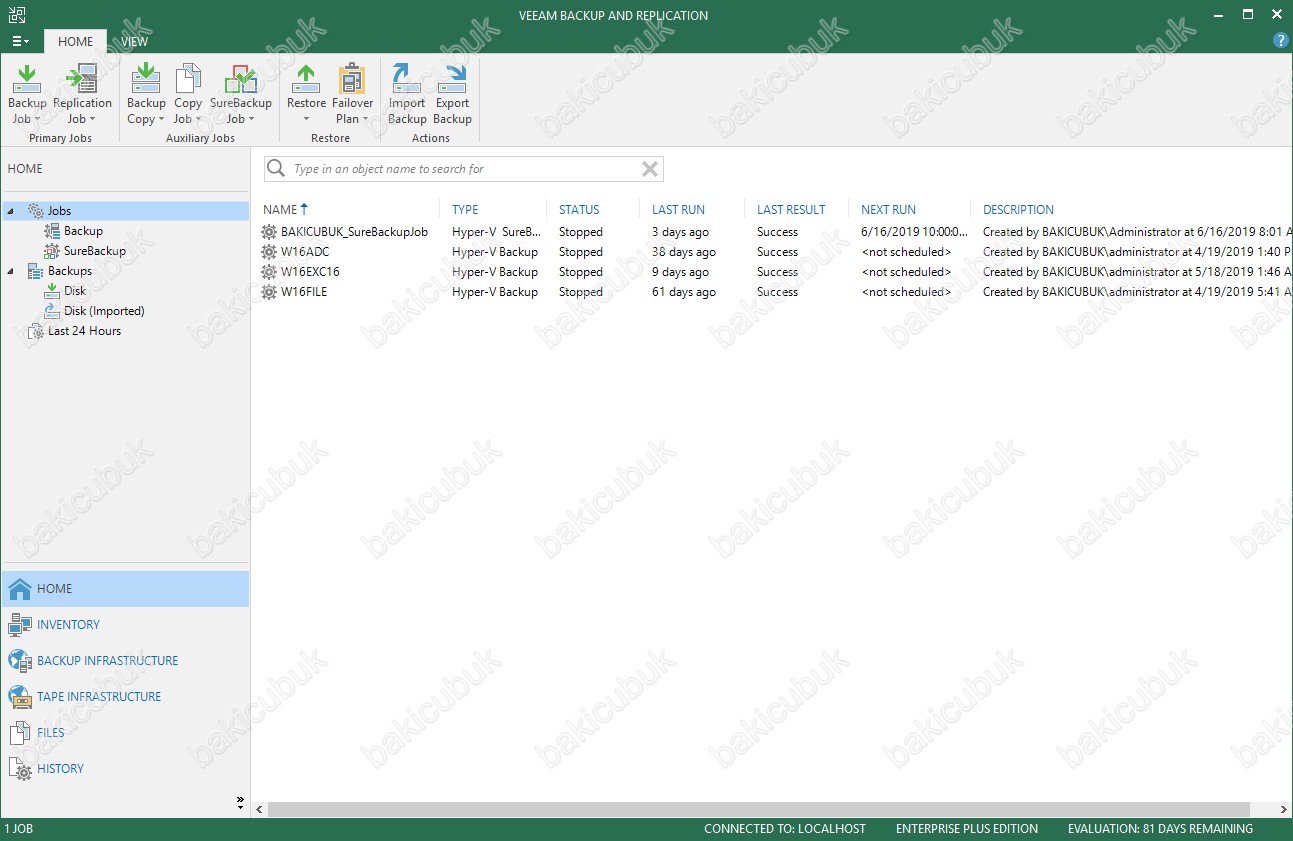Expand navigation pane options chevron
Viewport: 1293px width, 841px height.
click(x=240, y=801)
